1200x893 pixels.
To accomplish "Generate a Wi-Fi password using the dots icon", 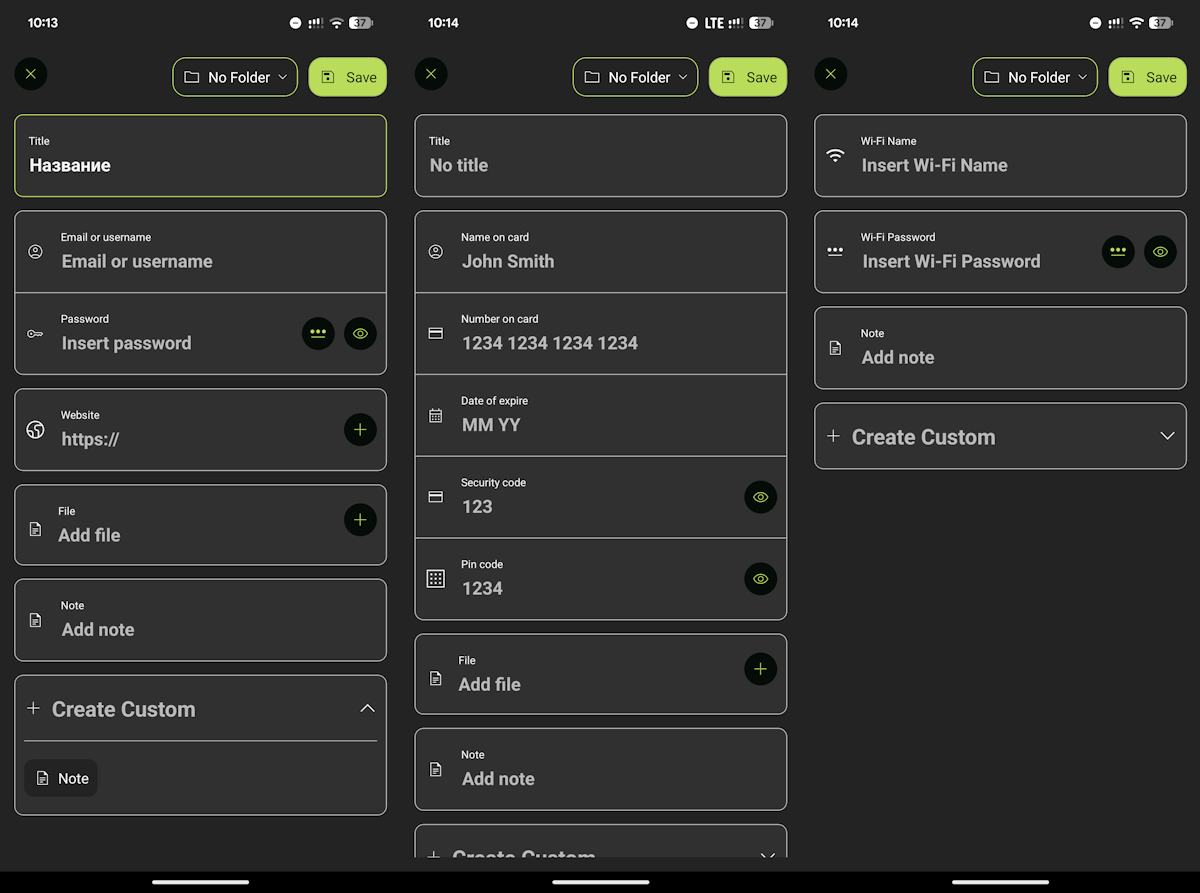I will coord(1118,252).
